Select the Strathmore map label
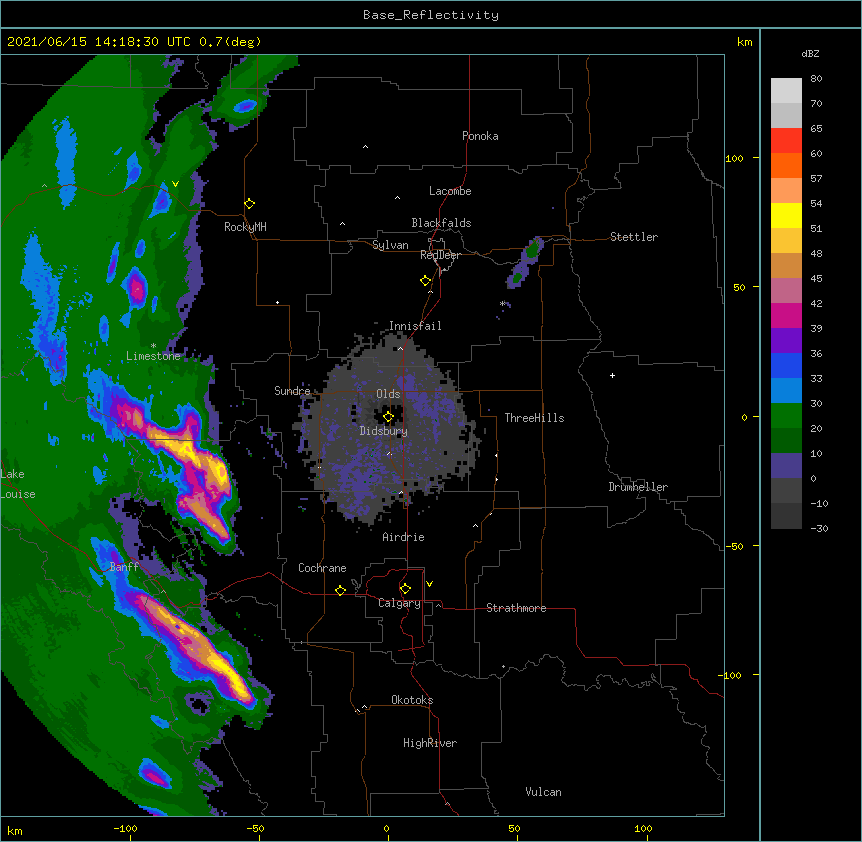The width and height of the screenshot is (862, 842). [x=516, y=608]
